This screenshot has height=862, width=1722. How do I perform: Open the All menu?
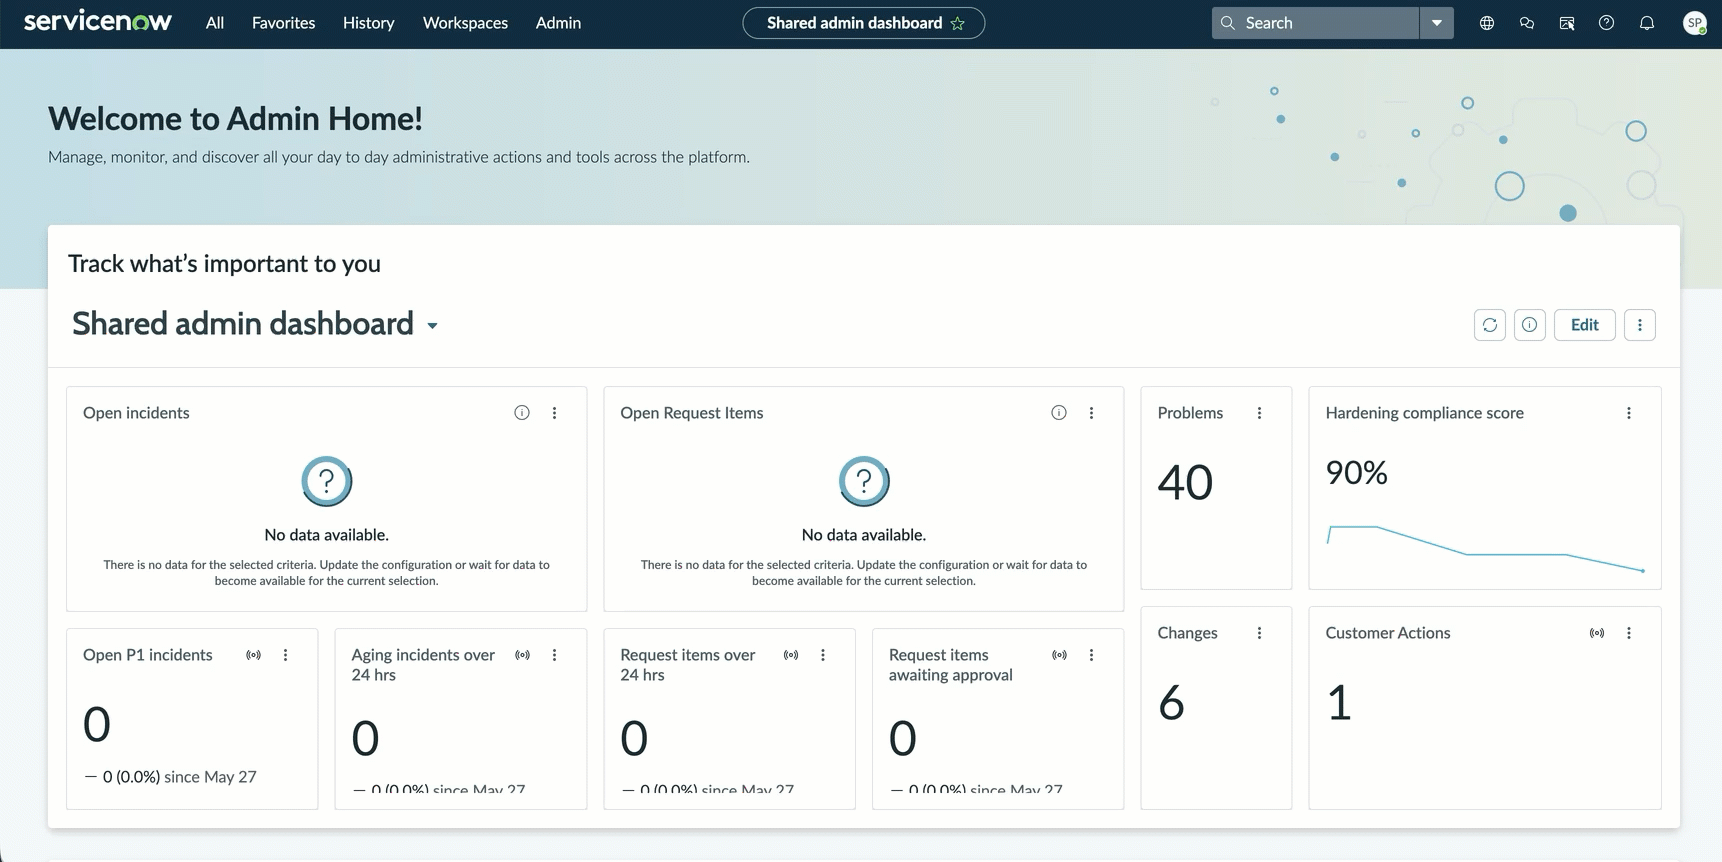215,23
